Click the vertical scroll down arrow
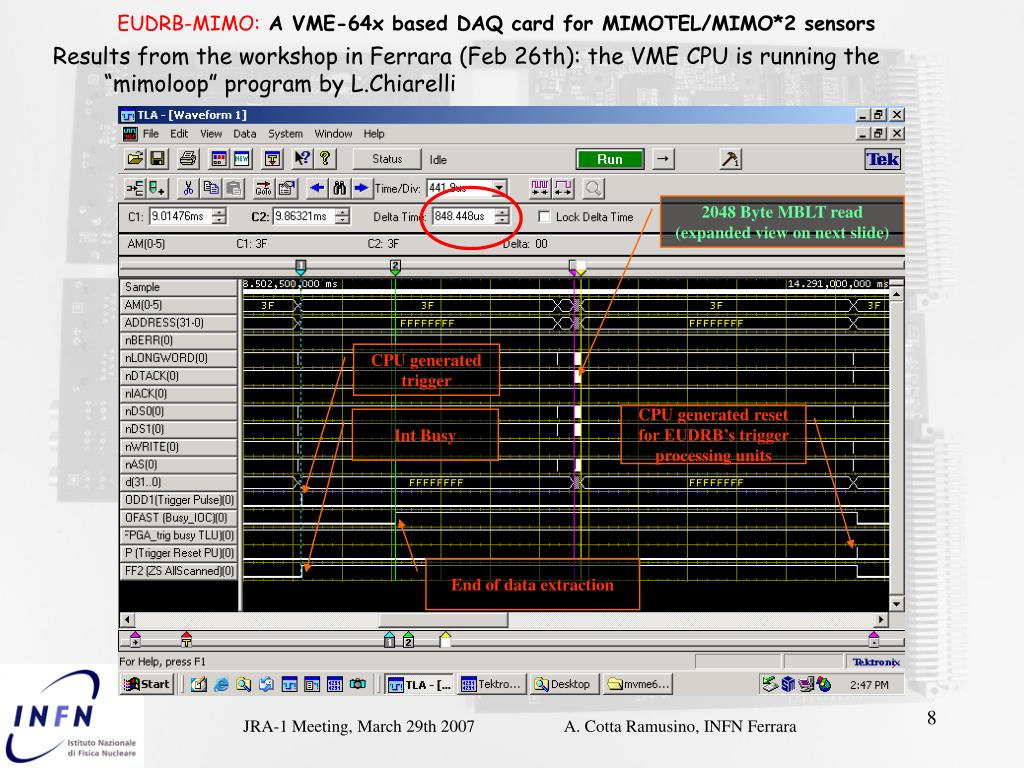This screenshot has width=1024, height=768. 897,604
